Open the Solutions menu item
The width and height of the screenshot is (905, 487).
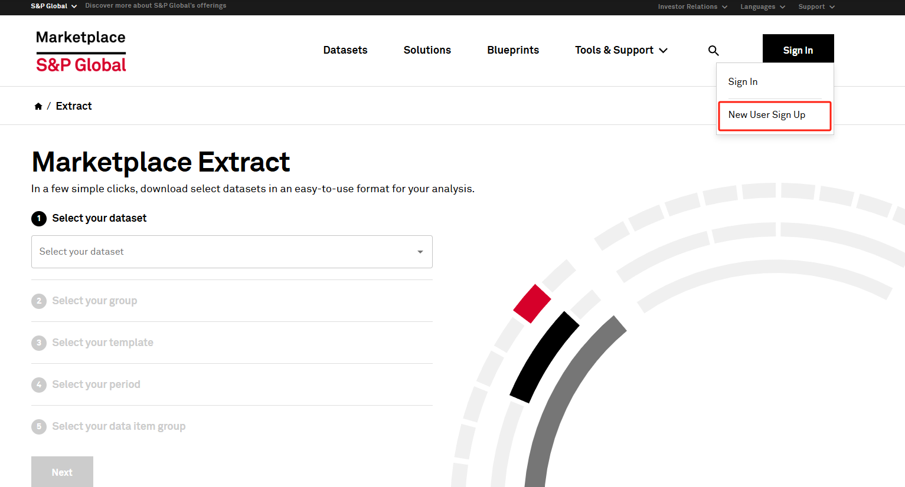click(x=427, y=50)
